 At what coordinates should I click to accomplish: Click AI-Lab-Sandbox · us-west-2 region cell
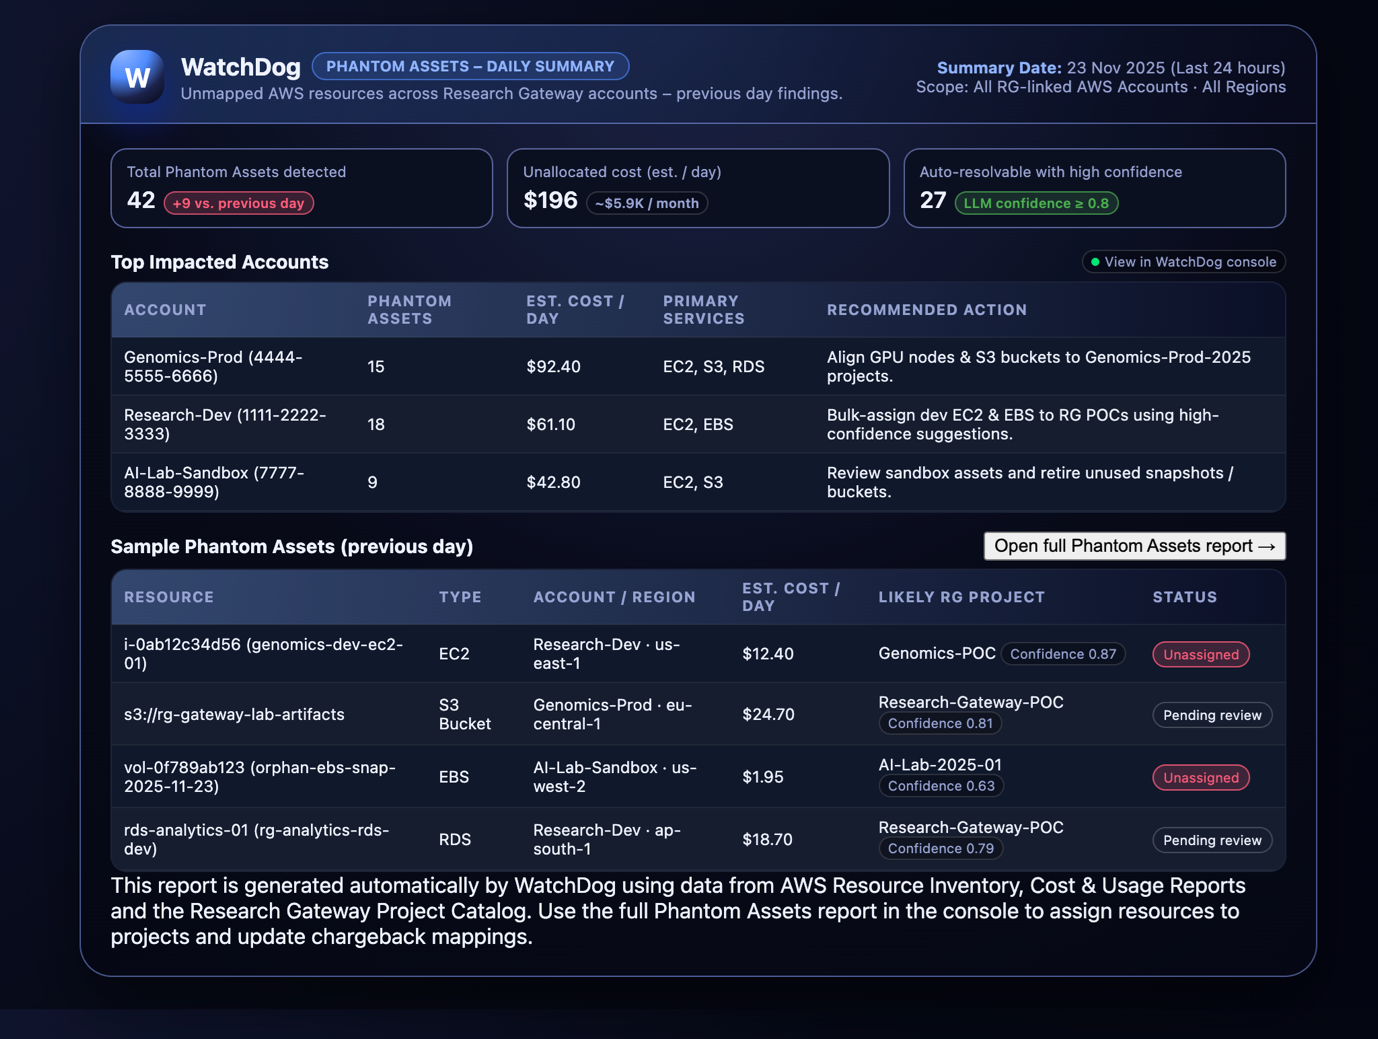615,777
